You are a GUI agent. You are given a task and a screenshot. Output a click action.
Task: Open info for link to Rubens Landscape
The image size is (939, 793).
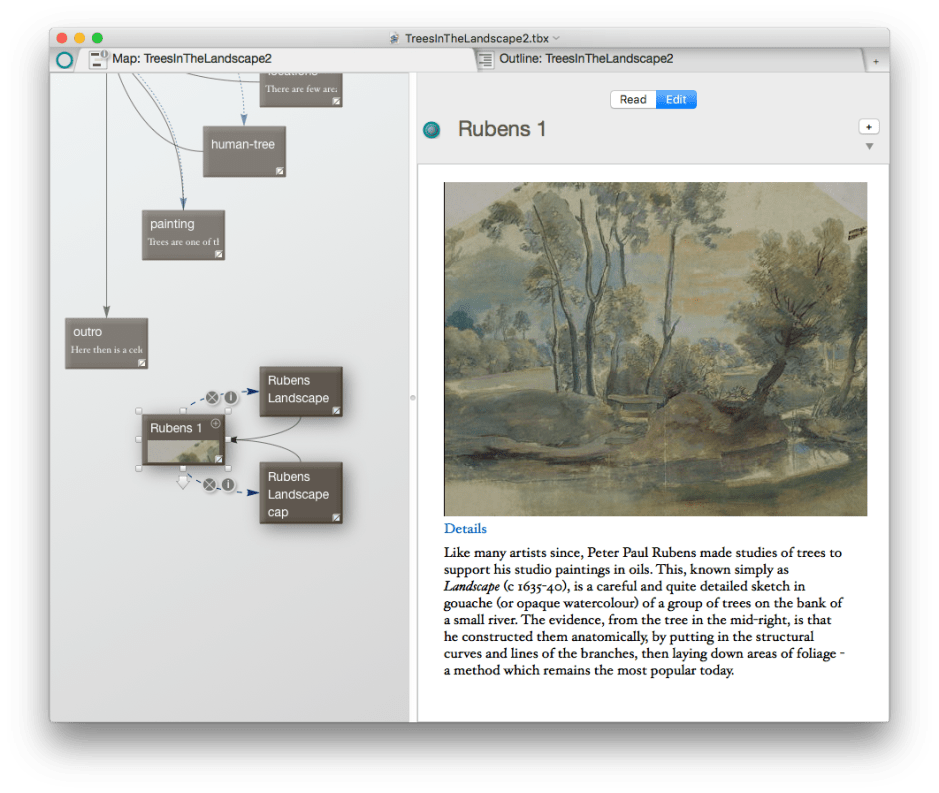pos(230,397)
